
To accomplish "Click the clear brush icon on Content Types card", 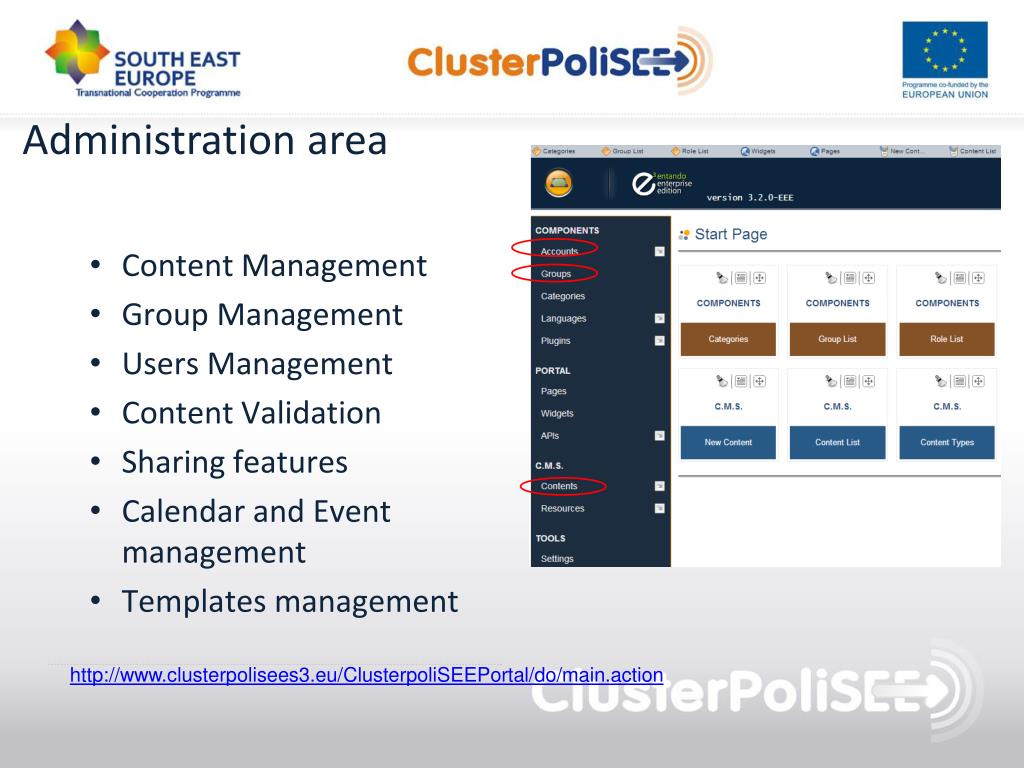I will (940, 381).
